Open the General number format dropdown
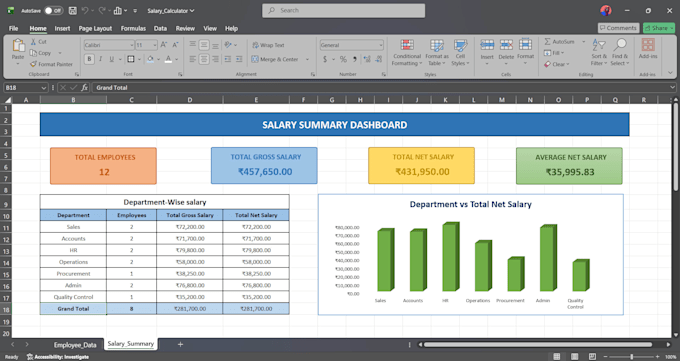 [x=381, y=45]
